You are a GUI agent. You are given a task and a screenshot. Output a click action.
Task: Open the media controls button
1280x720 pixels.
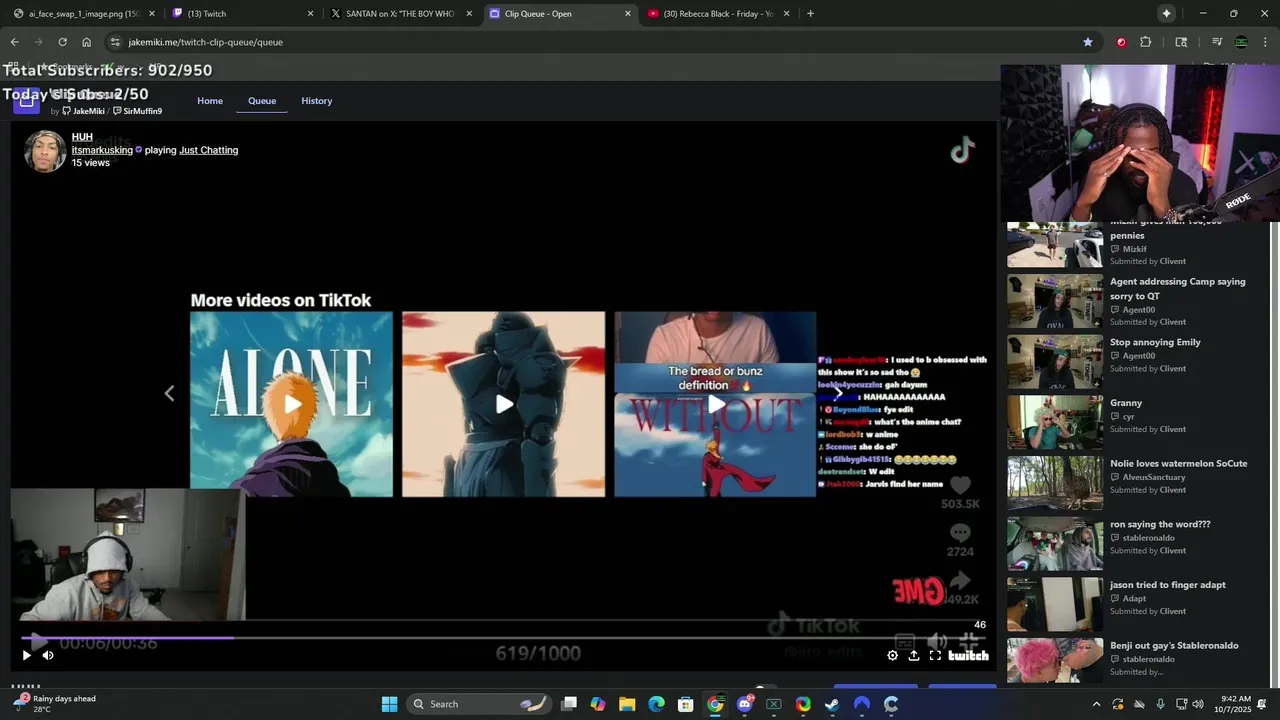[1217, 42]
